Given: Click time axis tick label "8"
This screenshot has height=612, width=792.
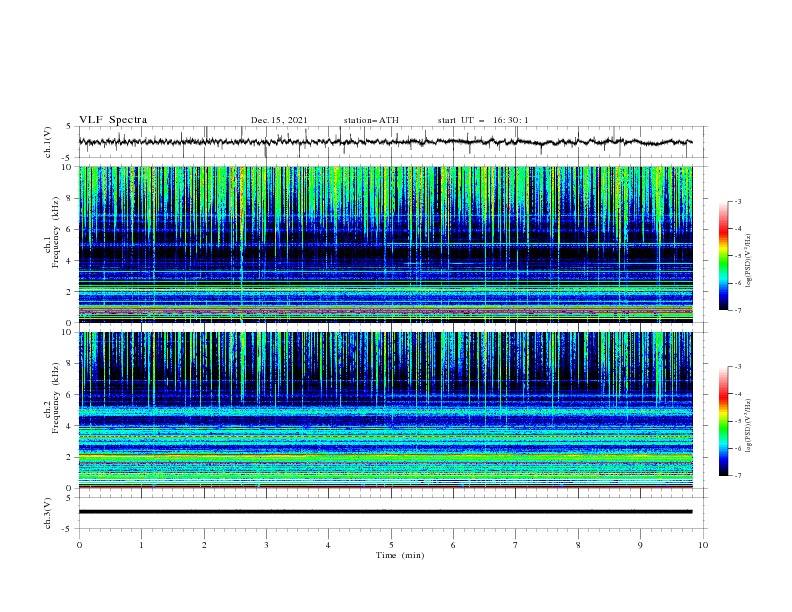Looking at the screenshot, I should 578,545.
